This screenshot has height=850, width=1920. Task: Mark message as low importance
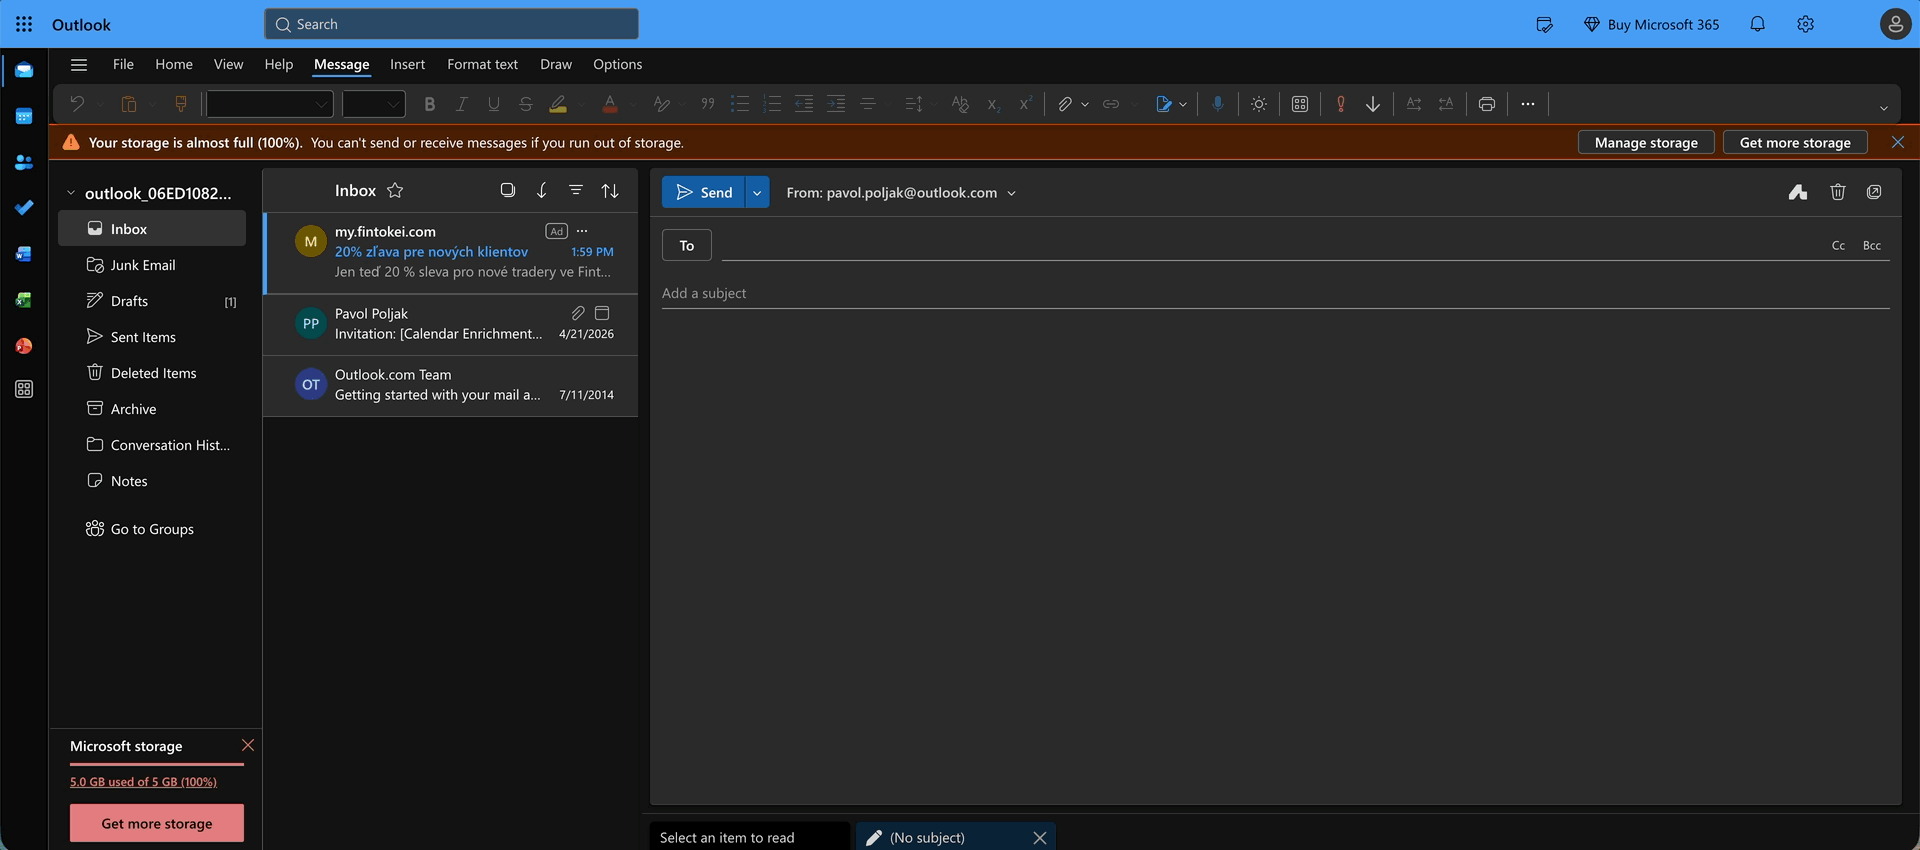coord(1373,104)
